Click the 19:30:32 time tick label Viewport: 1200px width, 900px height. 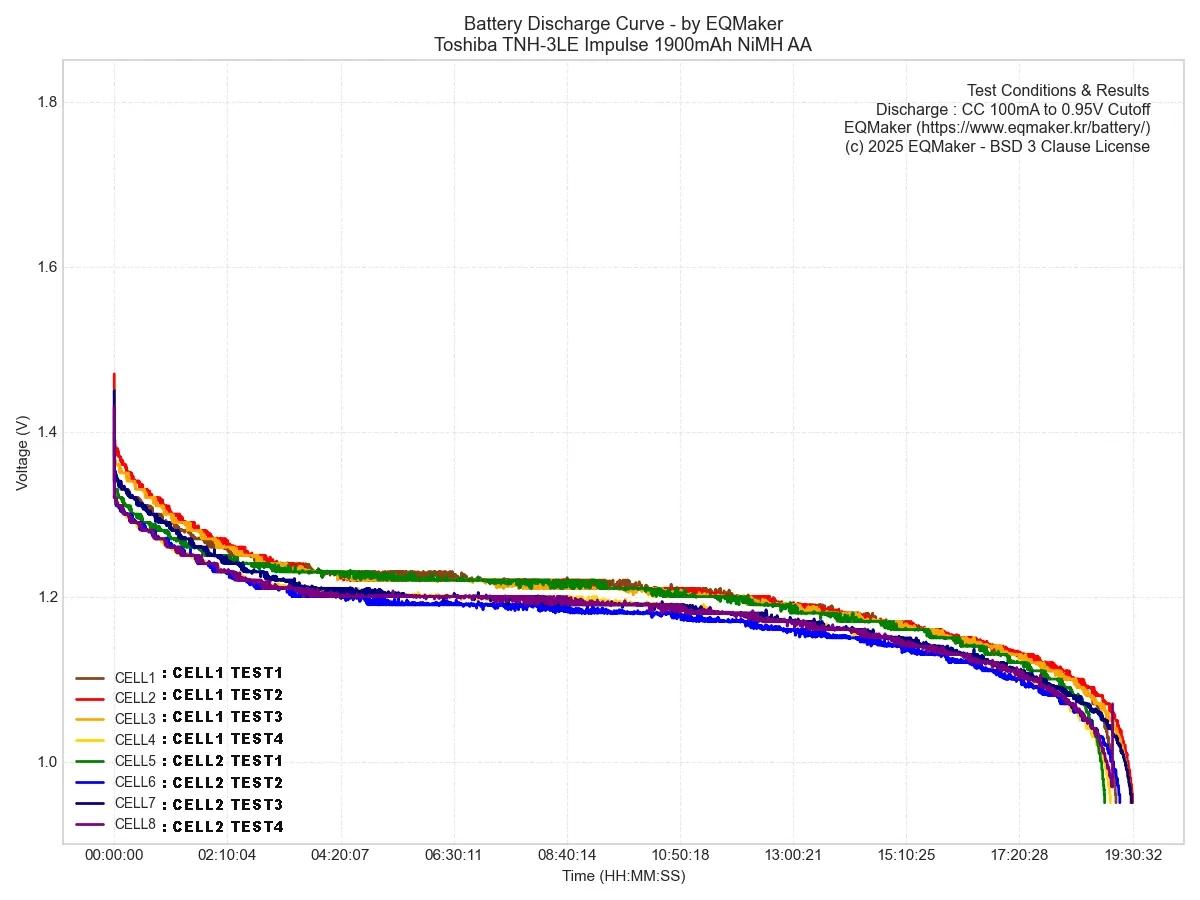click(1132, 856)
